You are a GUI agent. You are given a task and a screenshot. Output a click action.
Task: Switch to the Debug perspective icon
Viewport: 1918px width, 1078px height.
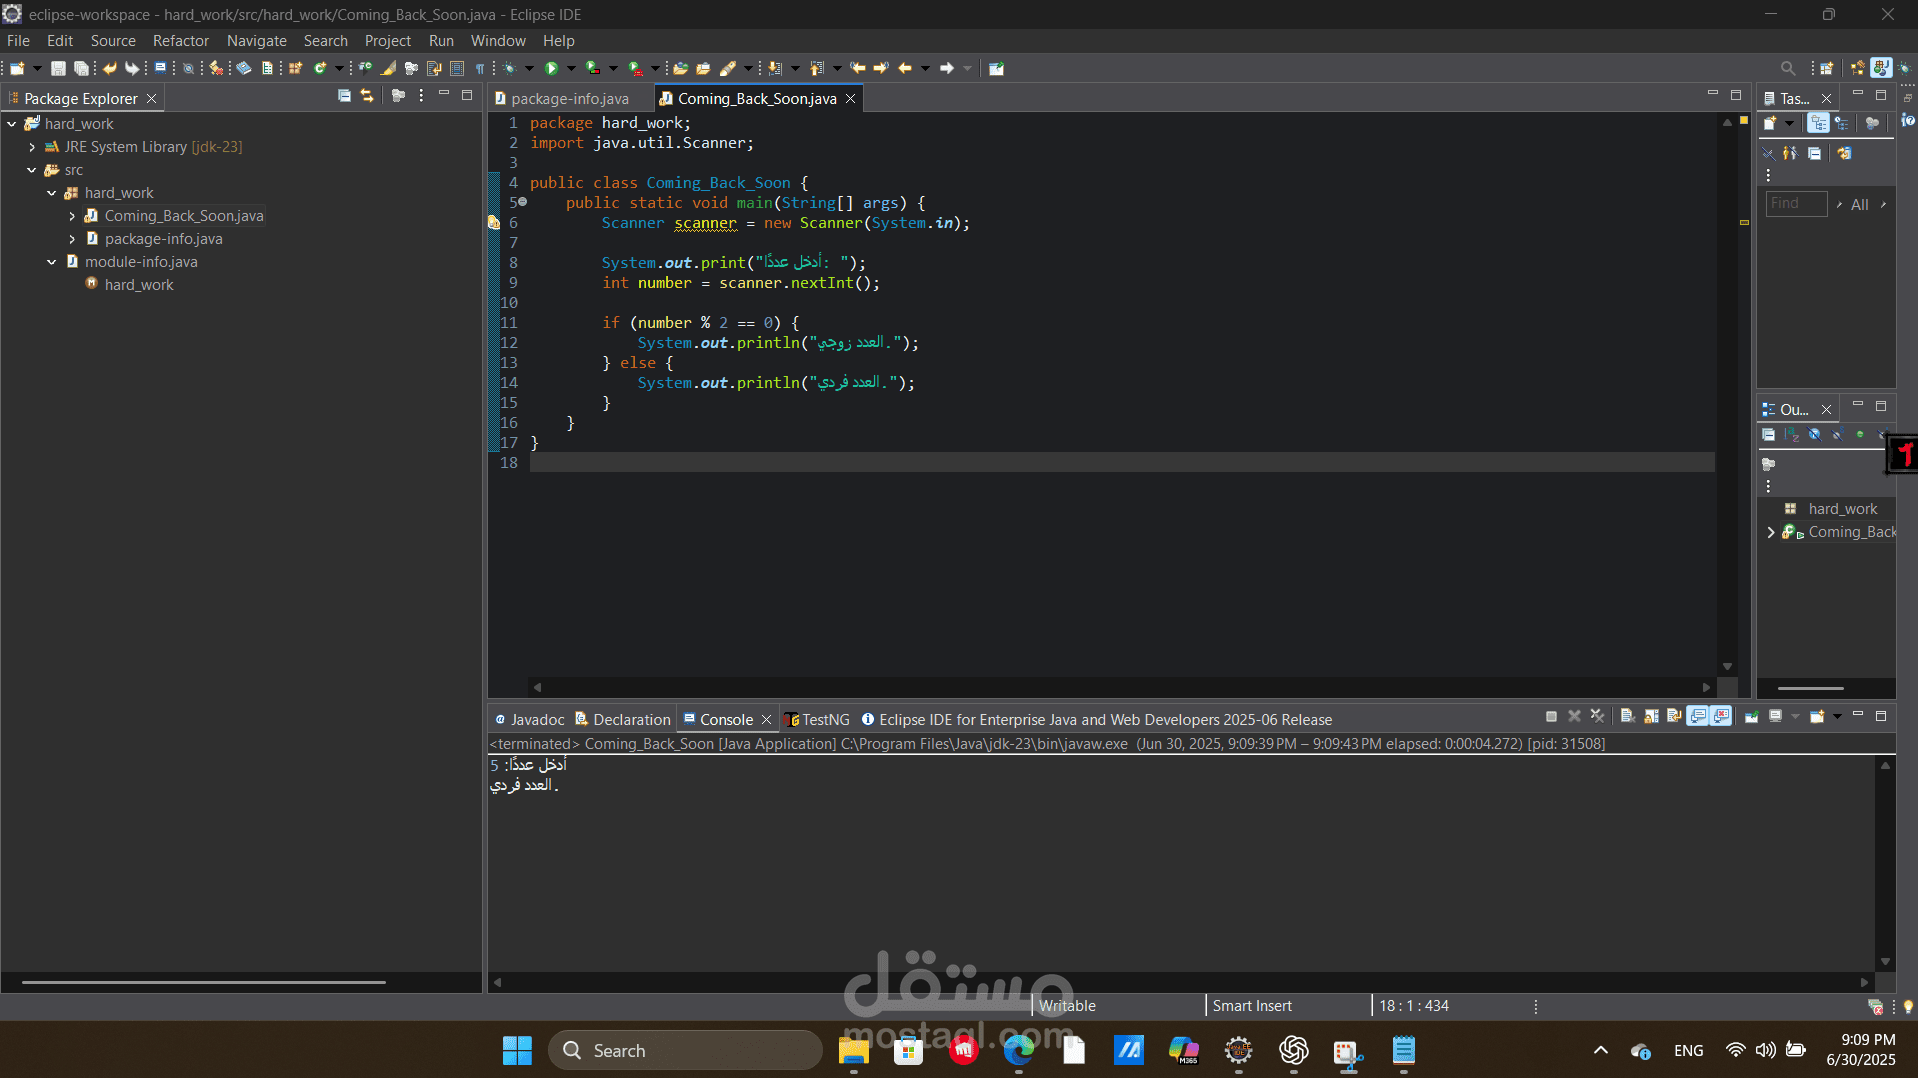point(1904,68)
